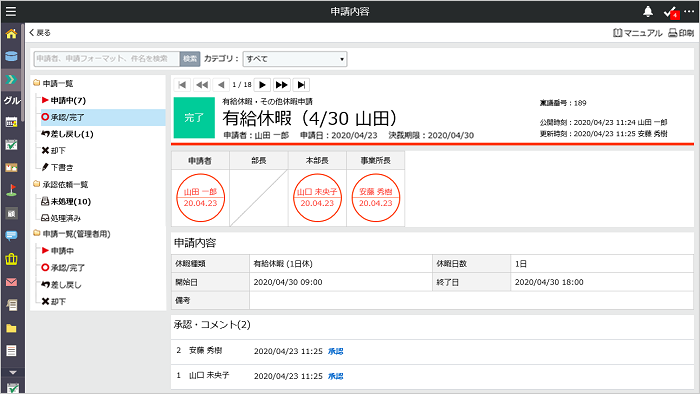Click the 承認・コメント(2) heading
Image resolution: width=700 pixels, height=394 pixels.
[x=212, y=325]
